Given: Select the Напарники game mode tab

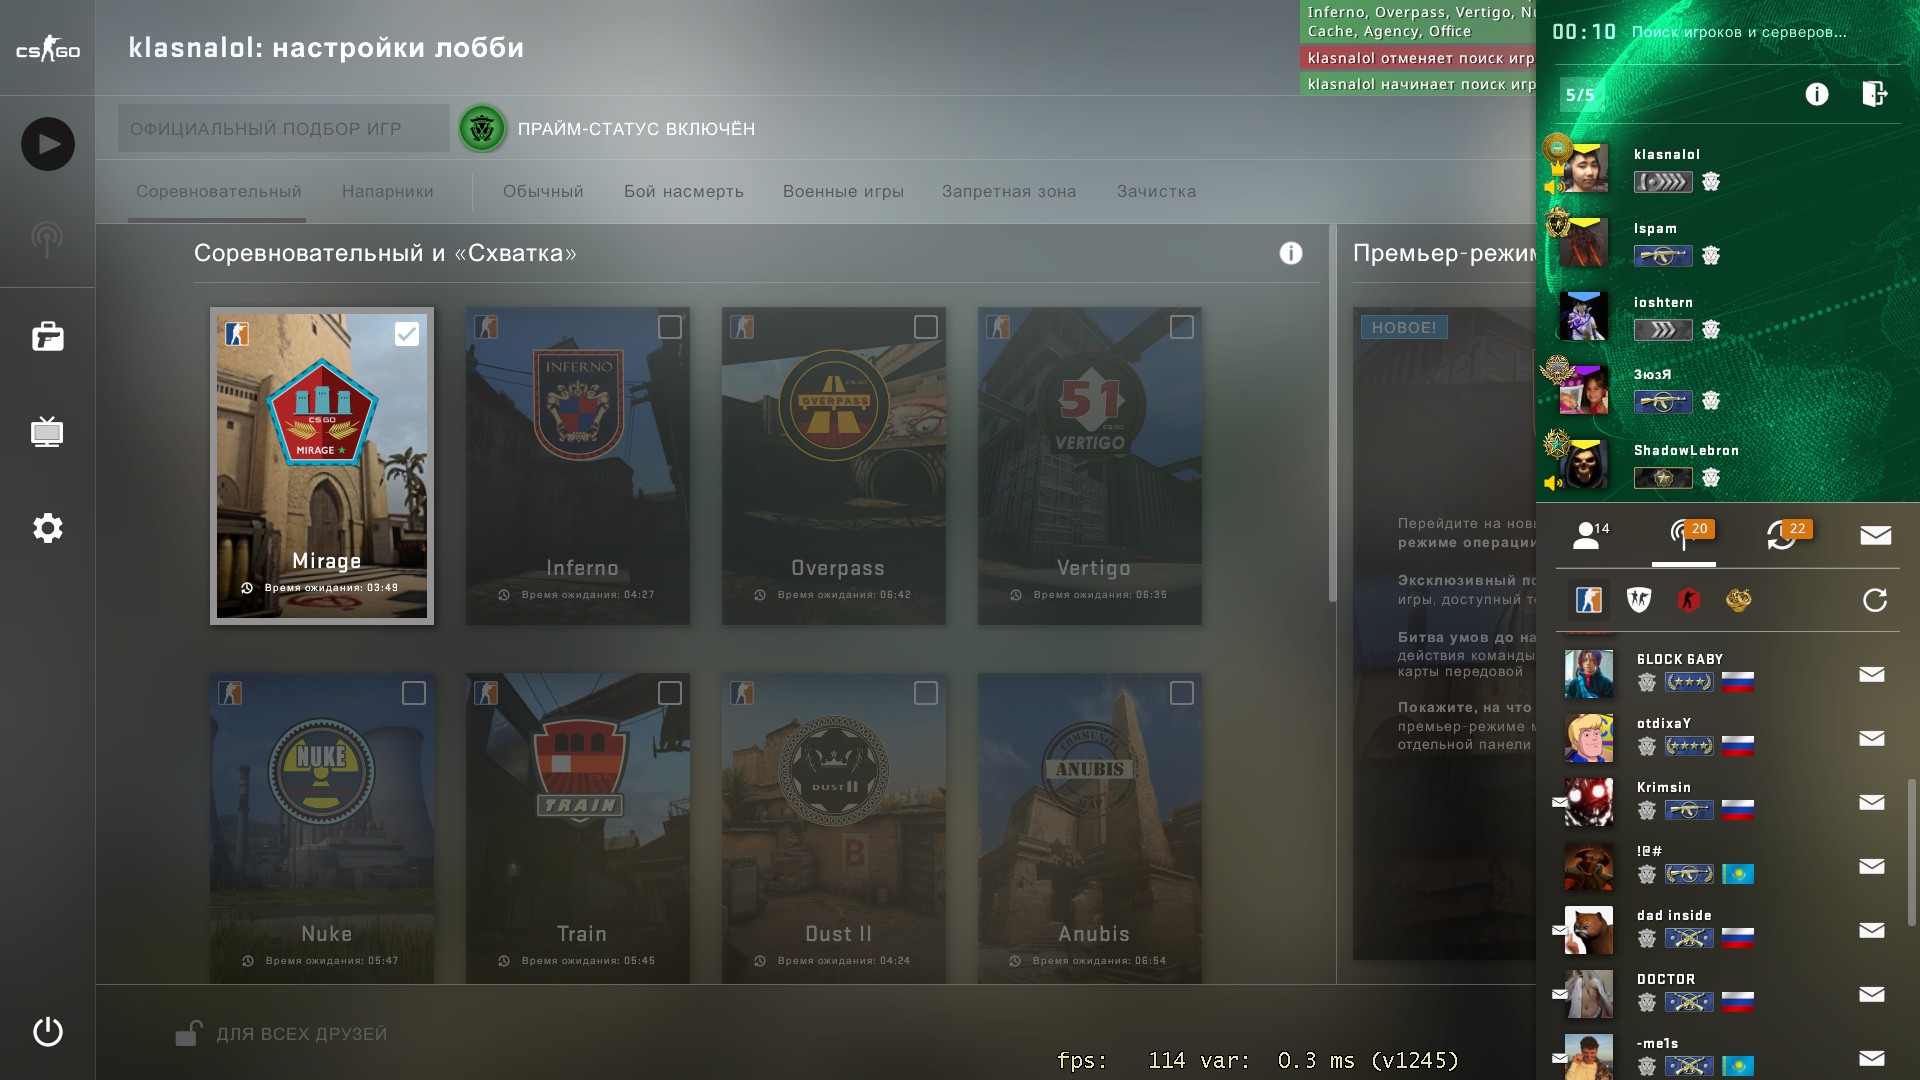Looking at the screenshot, I should (388, 191).
